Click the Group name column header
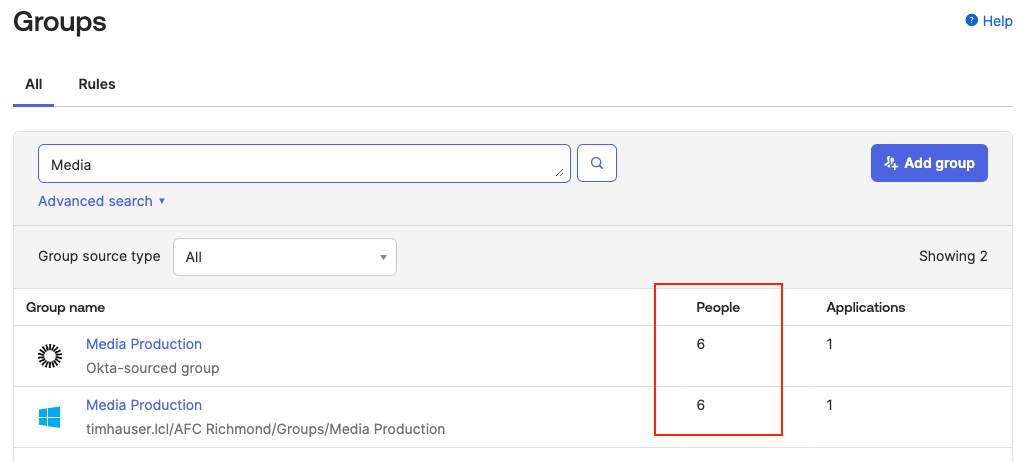Screen dimensions: 1026x462 (x=65, y=307)
